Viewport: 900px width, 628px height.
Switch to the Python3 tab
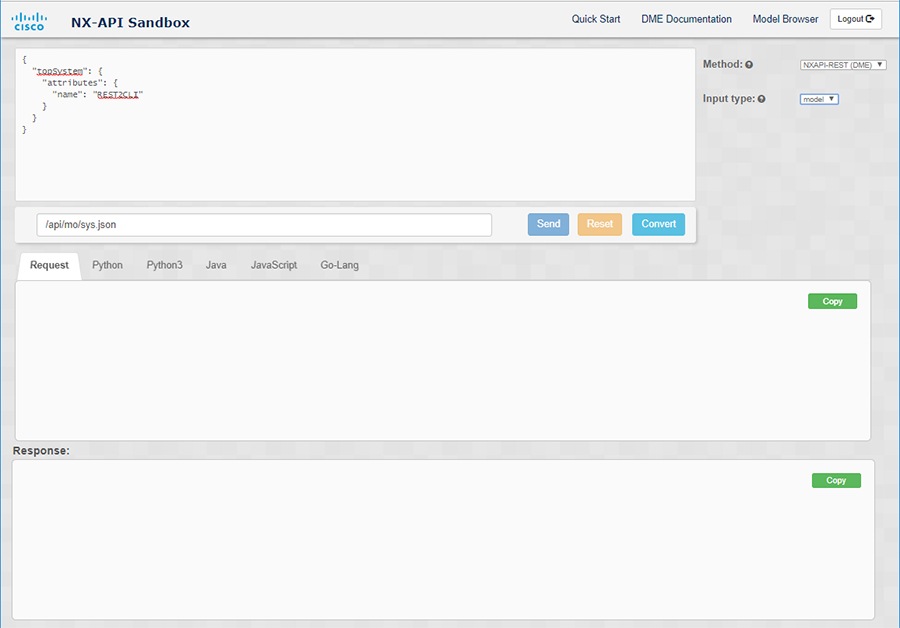tap(164, 265)
